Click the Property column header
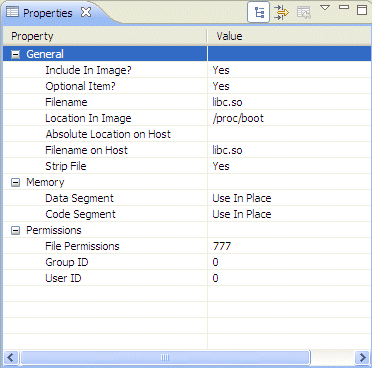Screen dimensions: 372x368 point(105,36)
